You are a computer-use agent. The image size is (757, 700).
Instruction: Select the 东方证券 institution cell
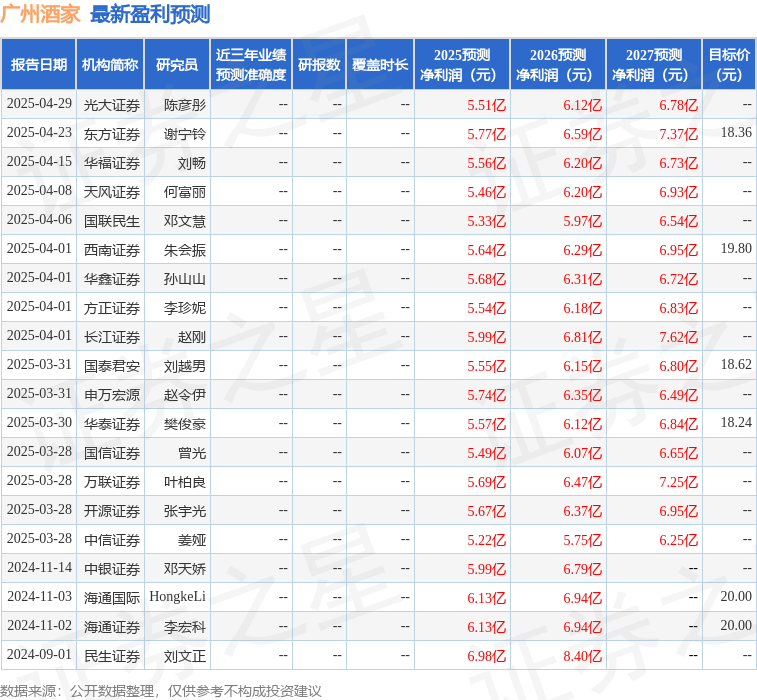pyautogui.click(x=112, y=134)
